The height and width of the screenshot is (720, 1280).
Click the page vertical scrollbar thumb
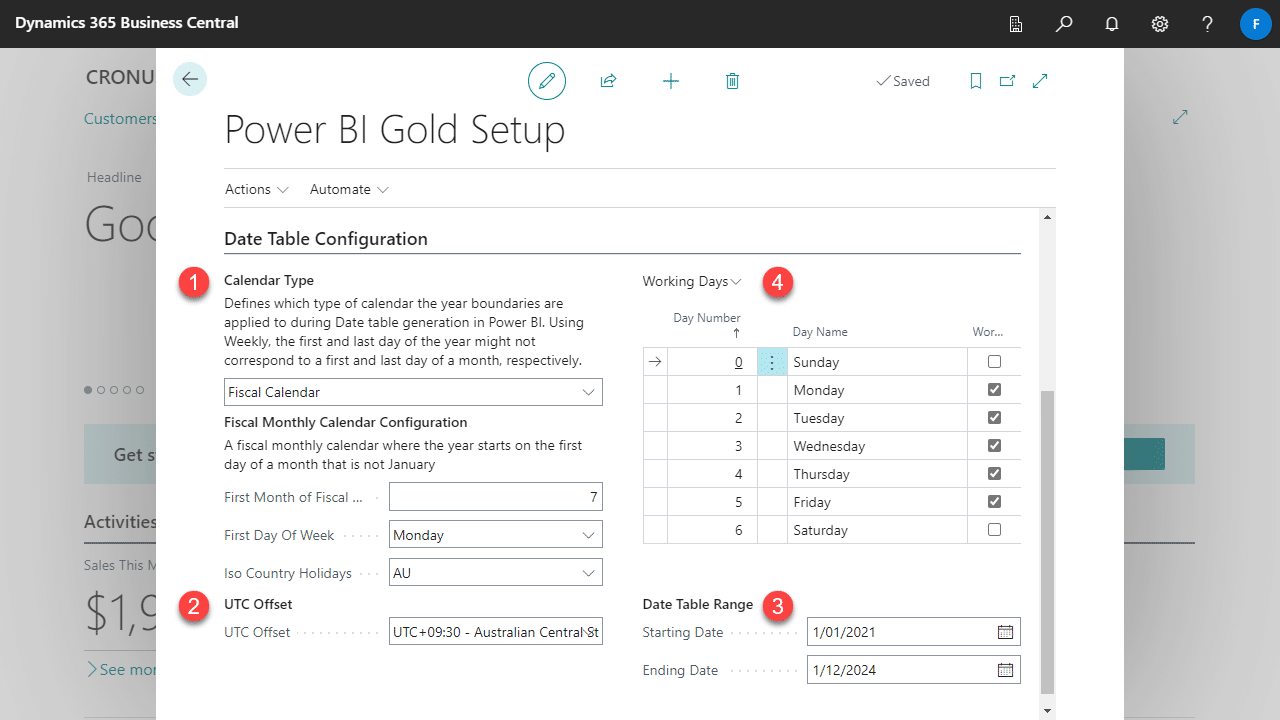(x=1047, y=542)
